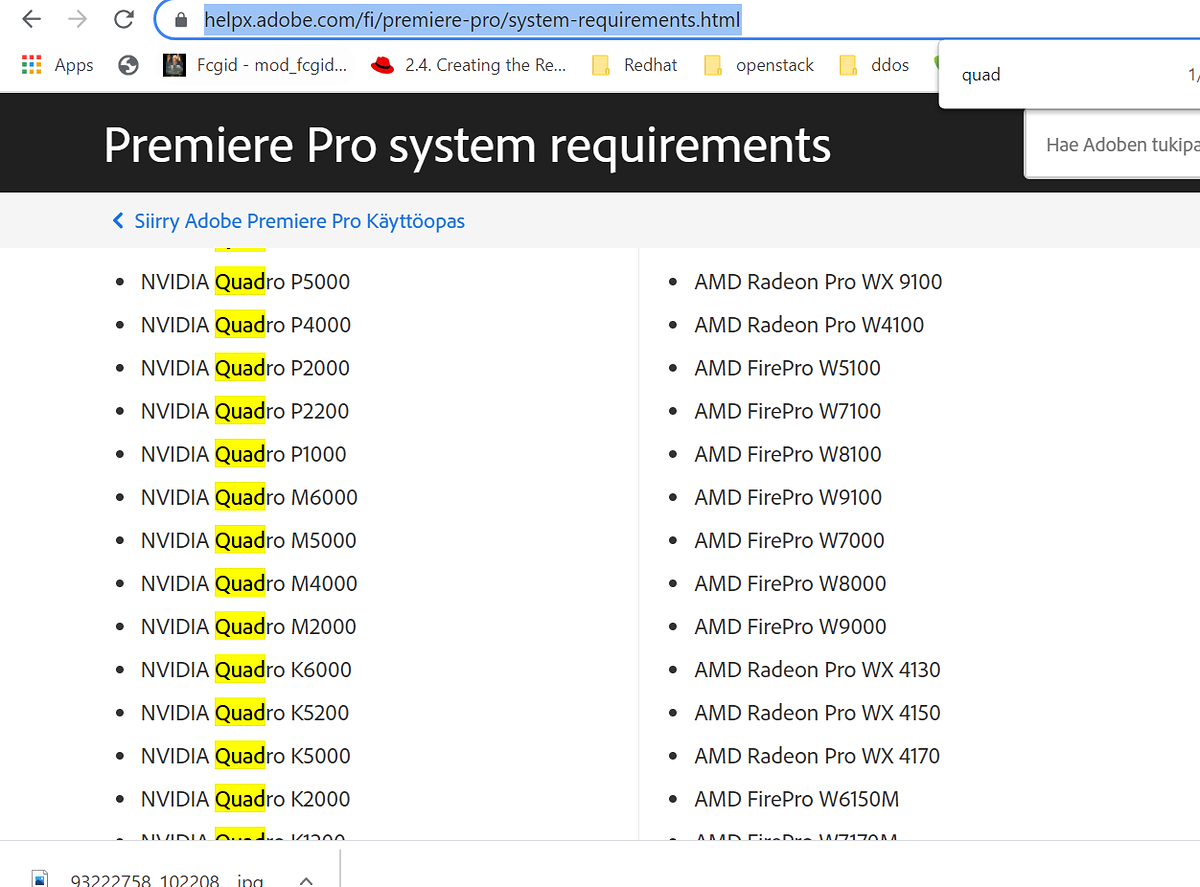Expand the download item options chevron
This screenshot has width=1200, height=887.
(306, 880)
